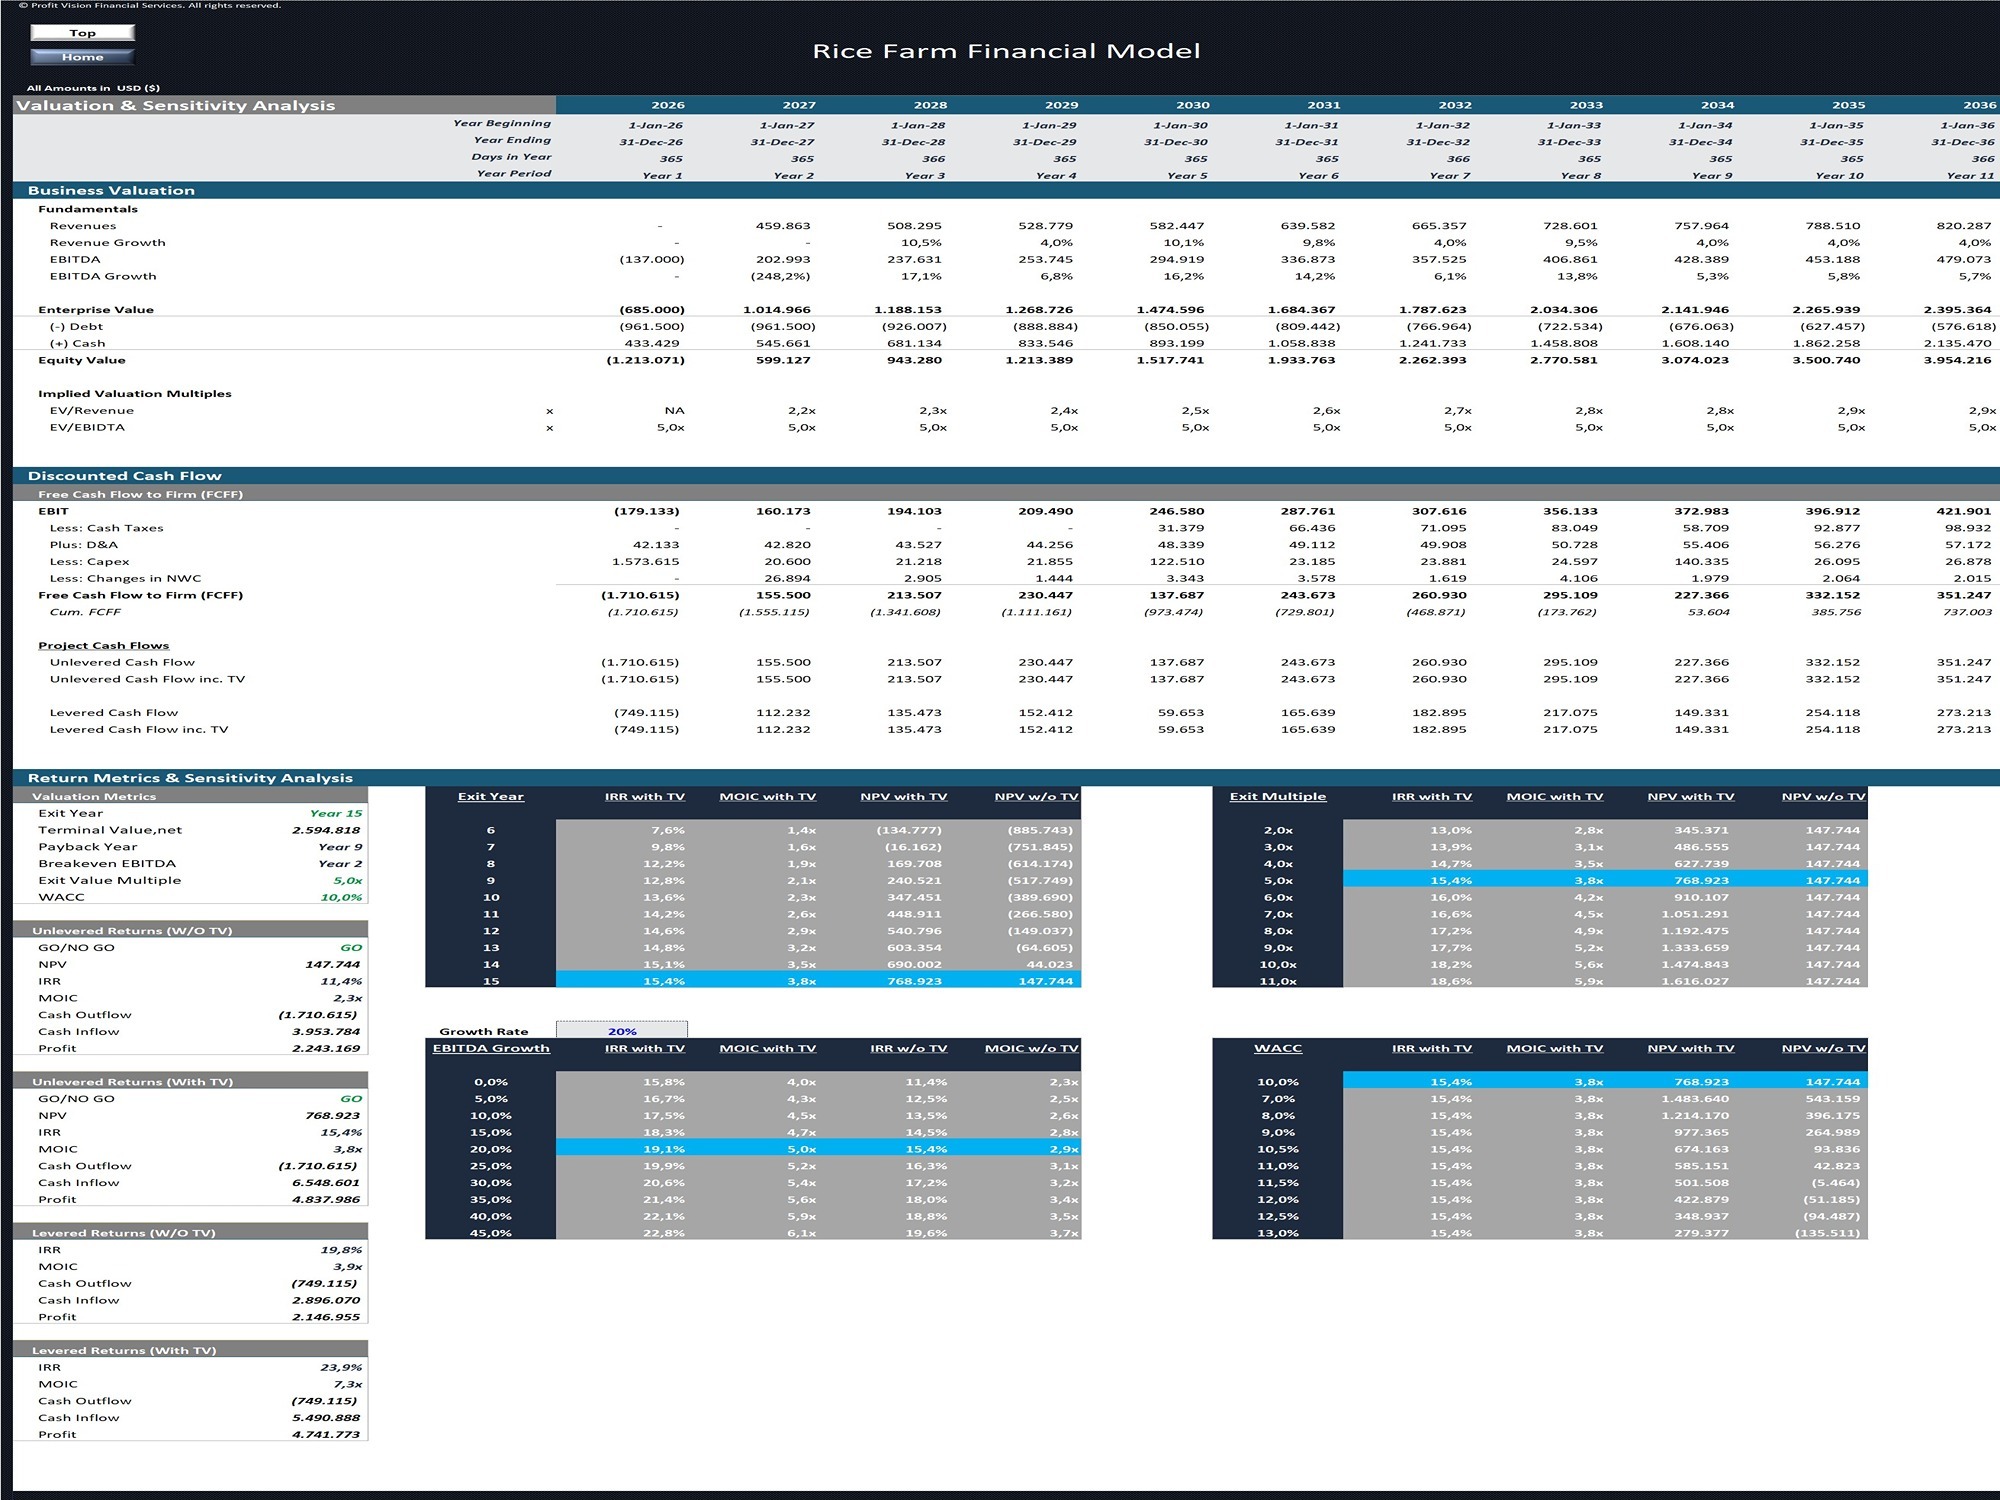Click the highlighted 5,0x exit multiple row
This screenshot has width=2000, height=1500.
click(1540, 880)
